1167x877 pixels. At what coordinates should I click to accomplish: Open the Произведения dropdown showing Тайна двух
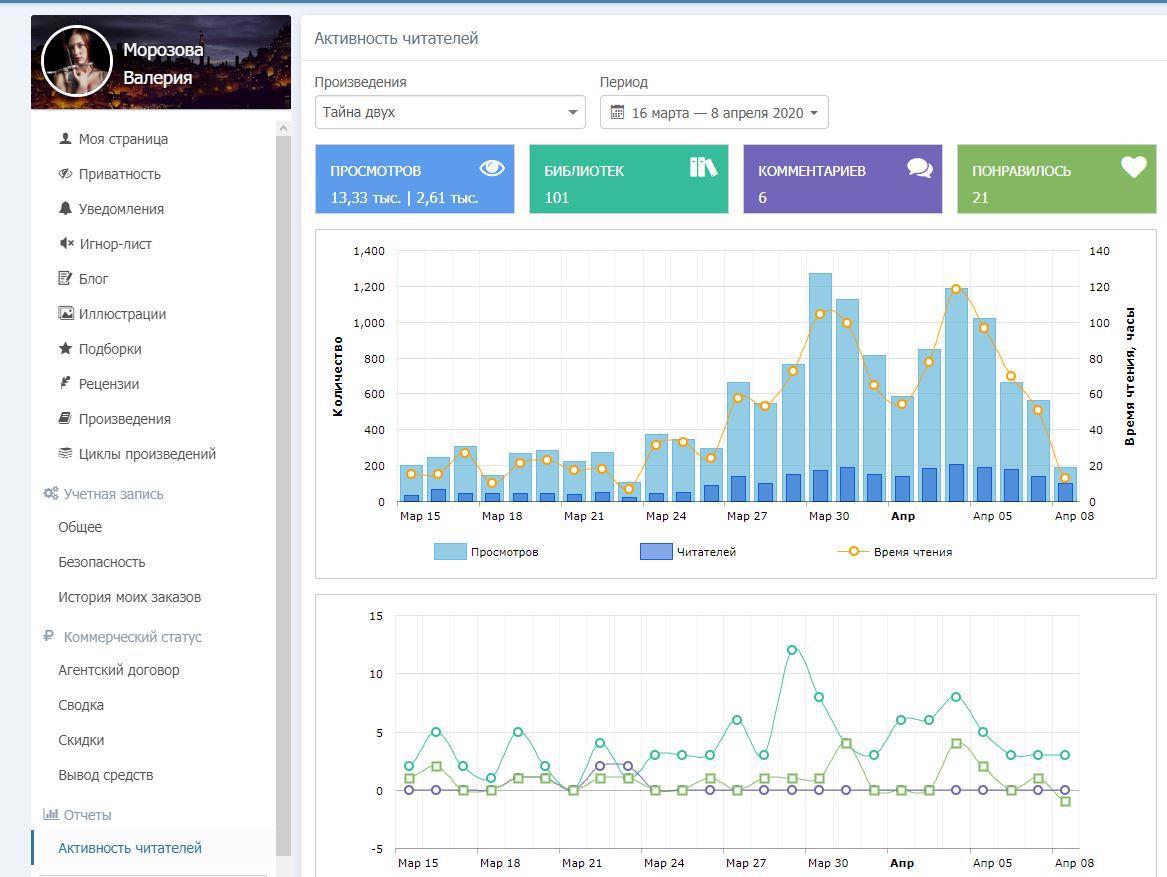[x=449, y=112]
